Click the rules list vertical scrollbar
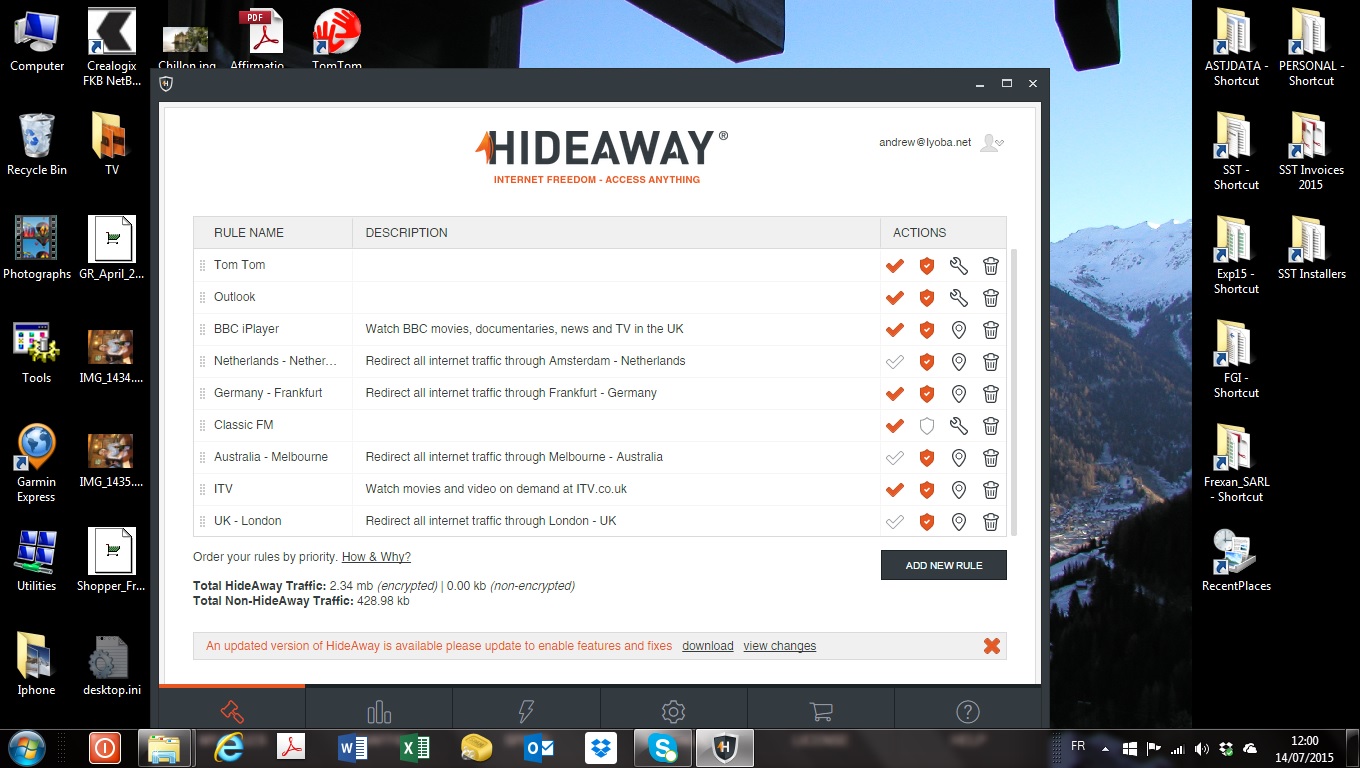The height and width of the screenshot is (768, 1360). (1014, 392)
